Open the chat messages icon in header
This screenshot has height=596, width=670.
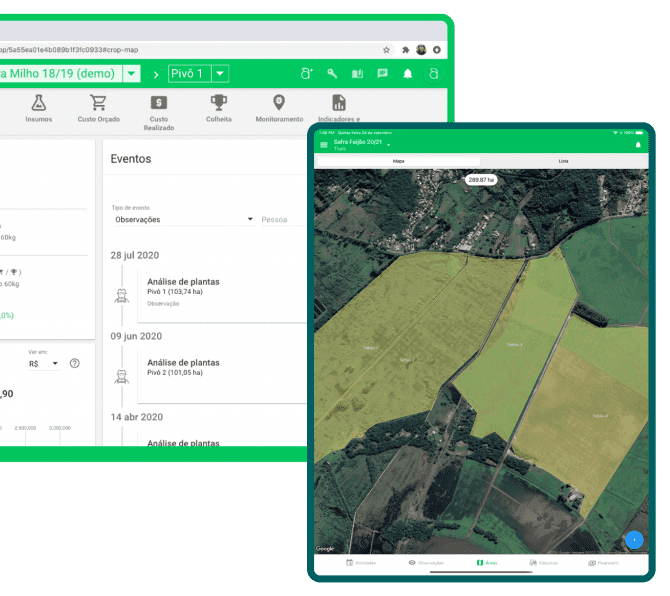(382, 74)
